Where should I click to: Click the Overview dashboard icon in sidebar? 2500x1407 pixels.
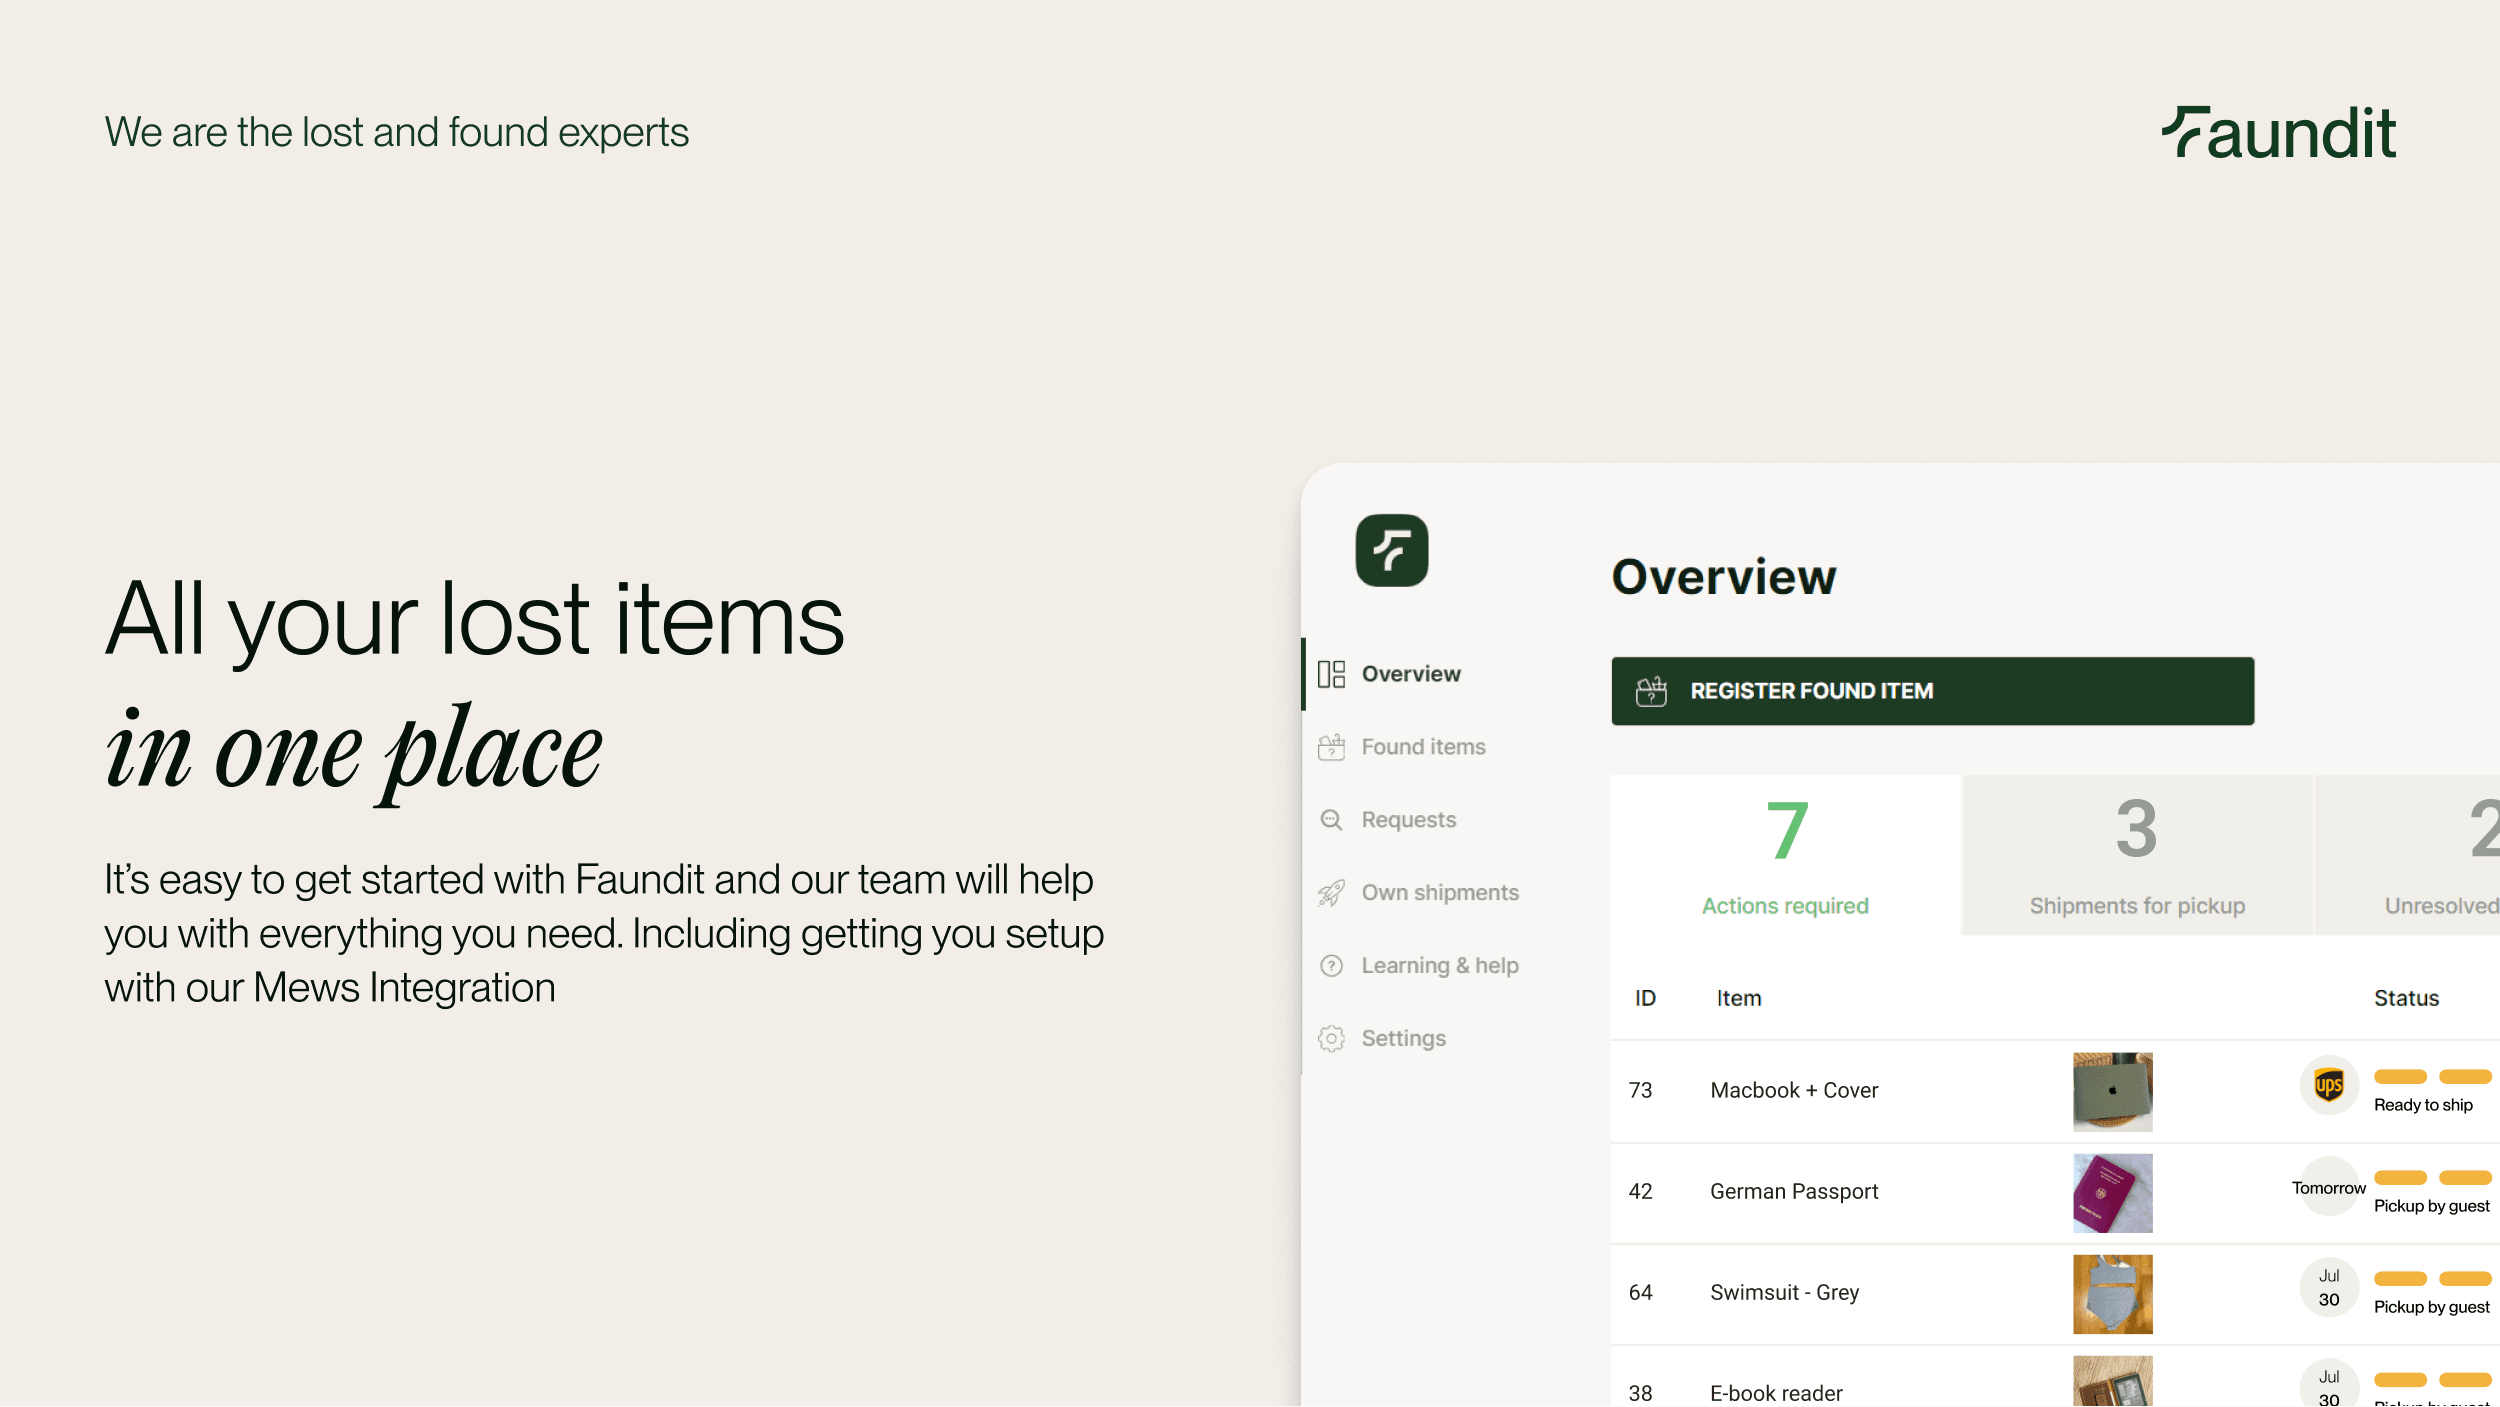[x=1330, y=674]
